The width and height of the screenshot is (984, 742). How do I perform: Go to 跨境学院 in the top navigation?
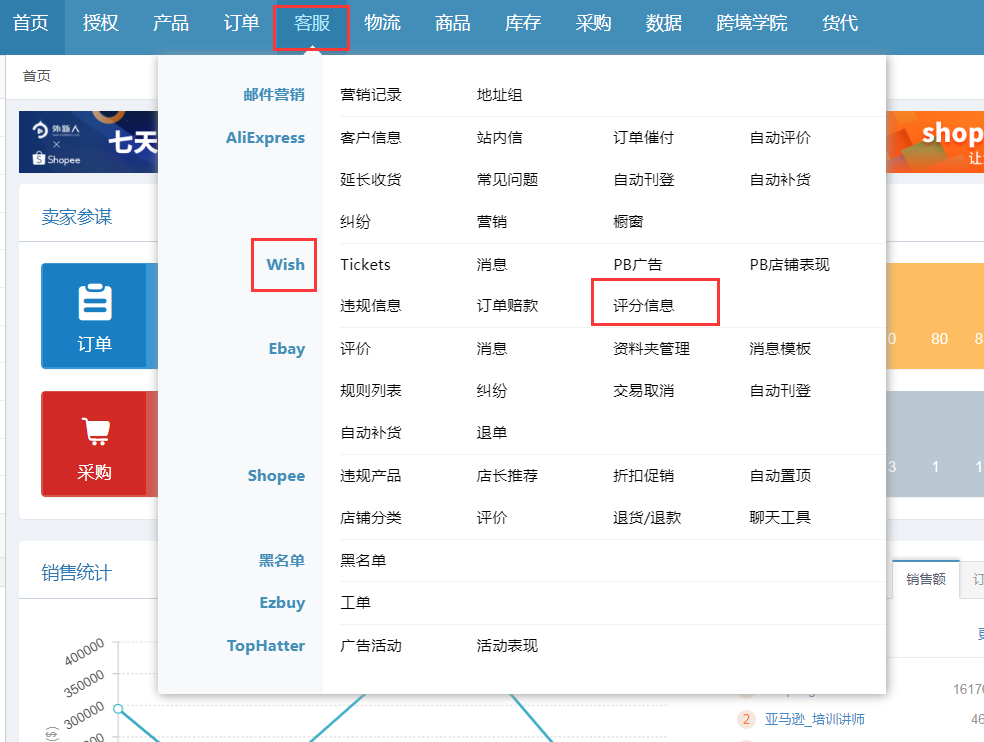click(x=751, y=23)
